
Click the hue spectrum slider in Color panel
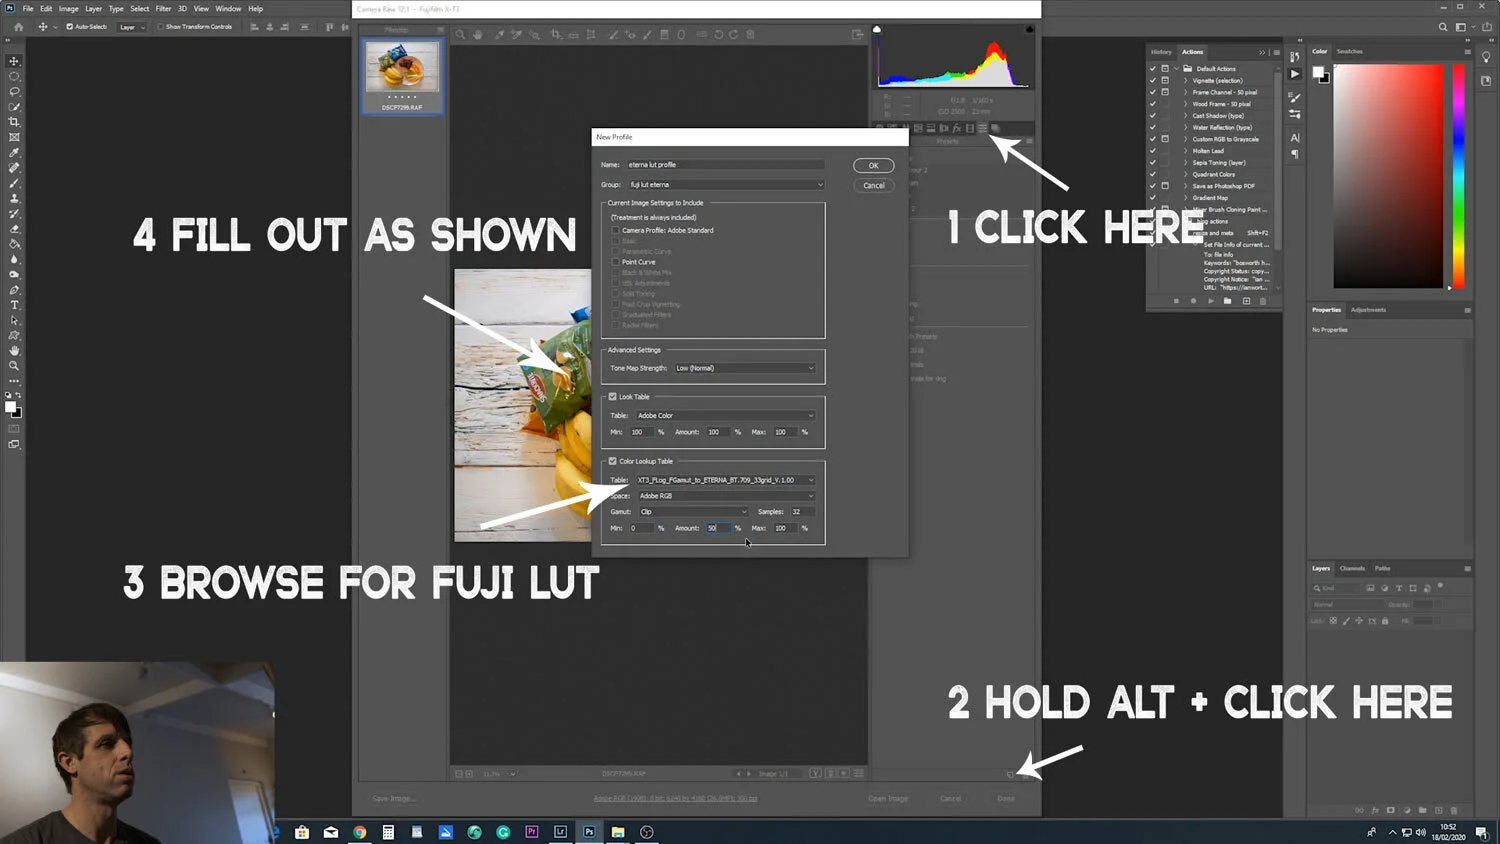point(1459,176)
